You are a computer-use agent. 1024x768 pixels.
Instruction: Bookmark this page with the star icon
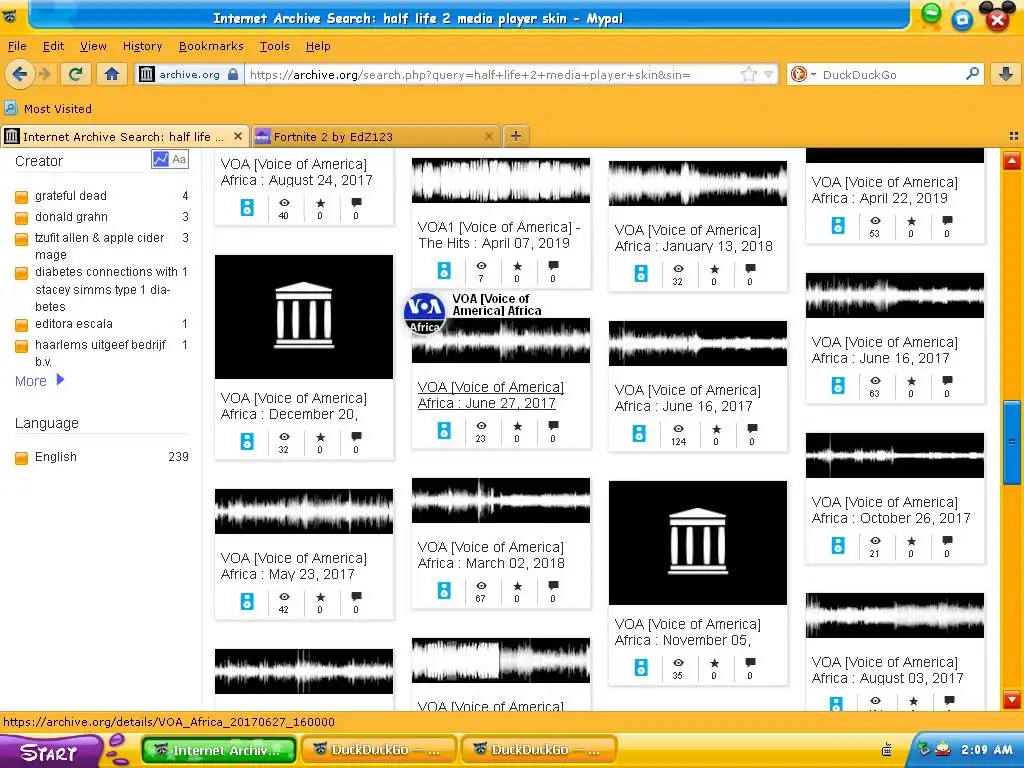[748, 74]
